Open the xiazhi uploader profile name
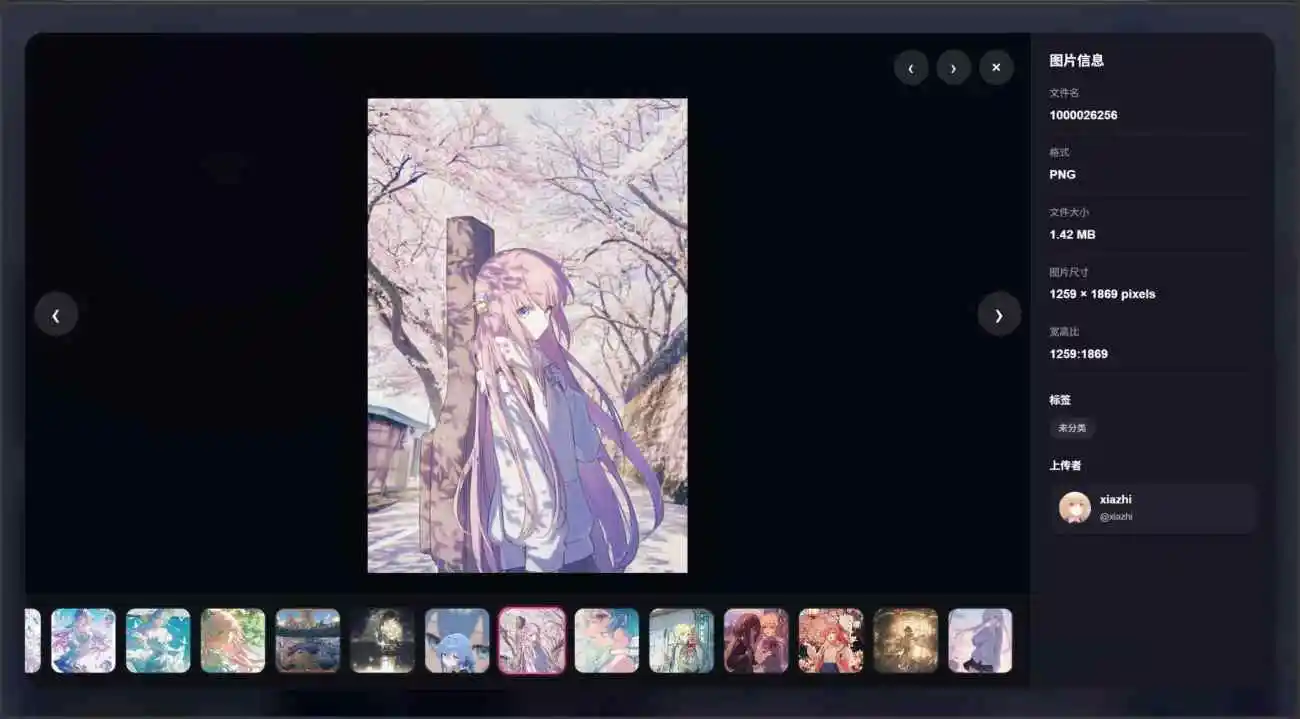1300x719 pixels. [x=1115, y=499]
